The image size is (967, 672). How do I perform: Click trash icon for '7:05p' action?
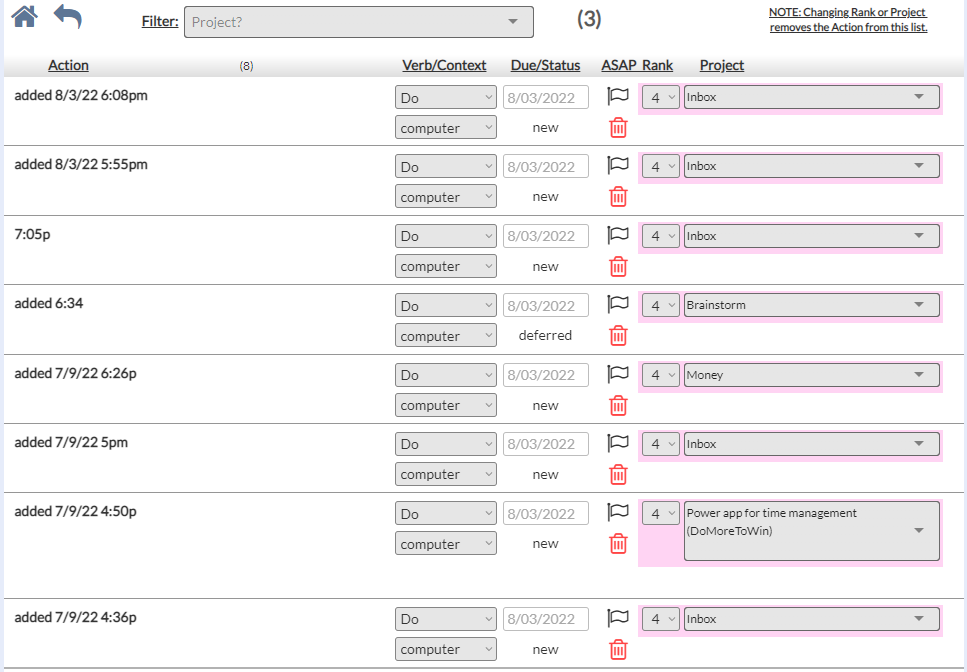619,266
